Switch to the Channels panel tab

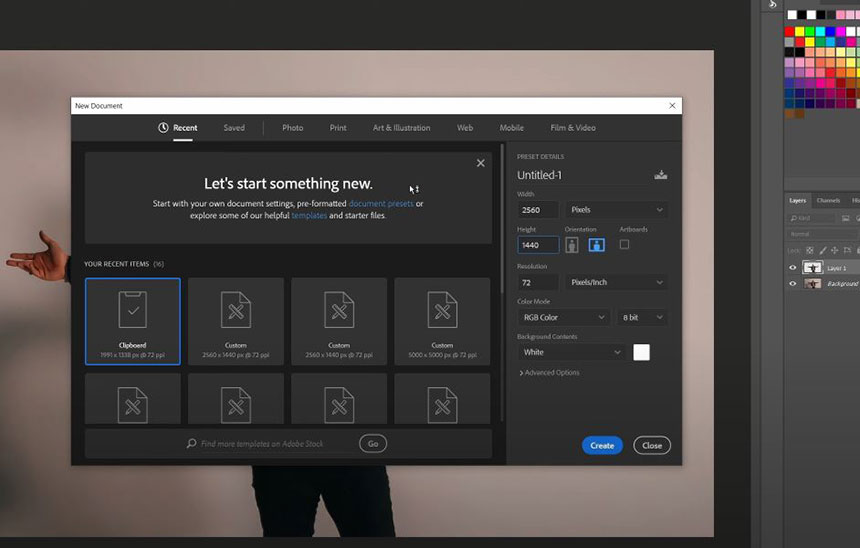coord(828,201)
